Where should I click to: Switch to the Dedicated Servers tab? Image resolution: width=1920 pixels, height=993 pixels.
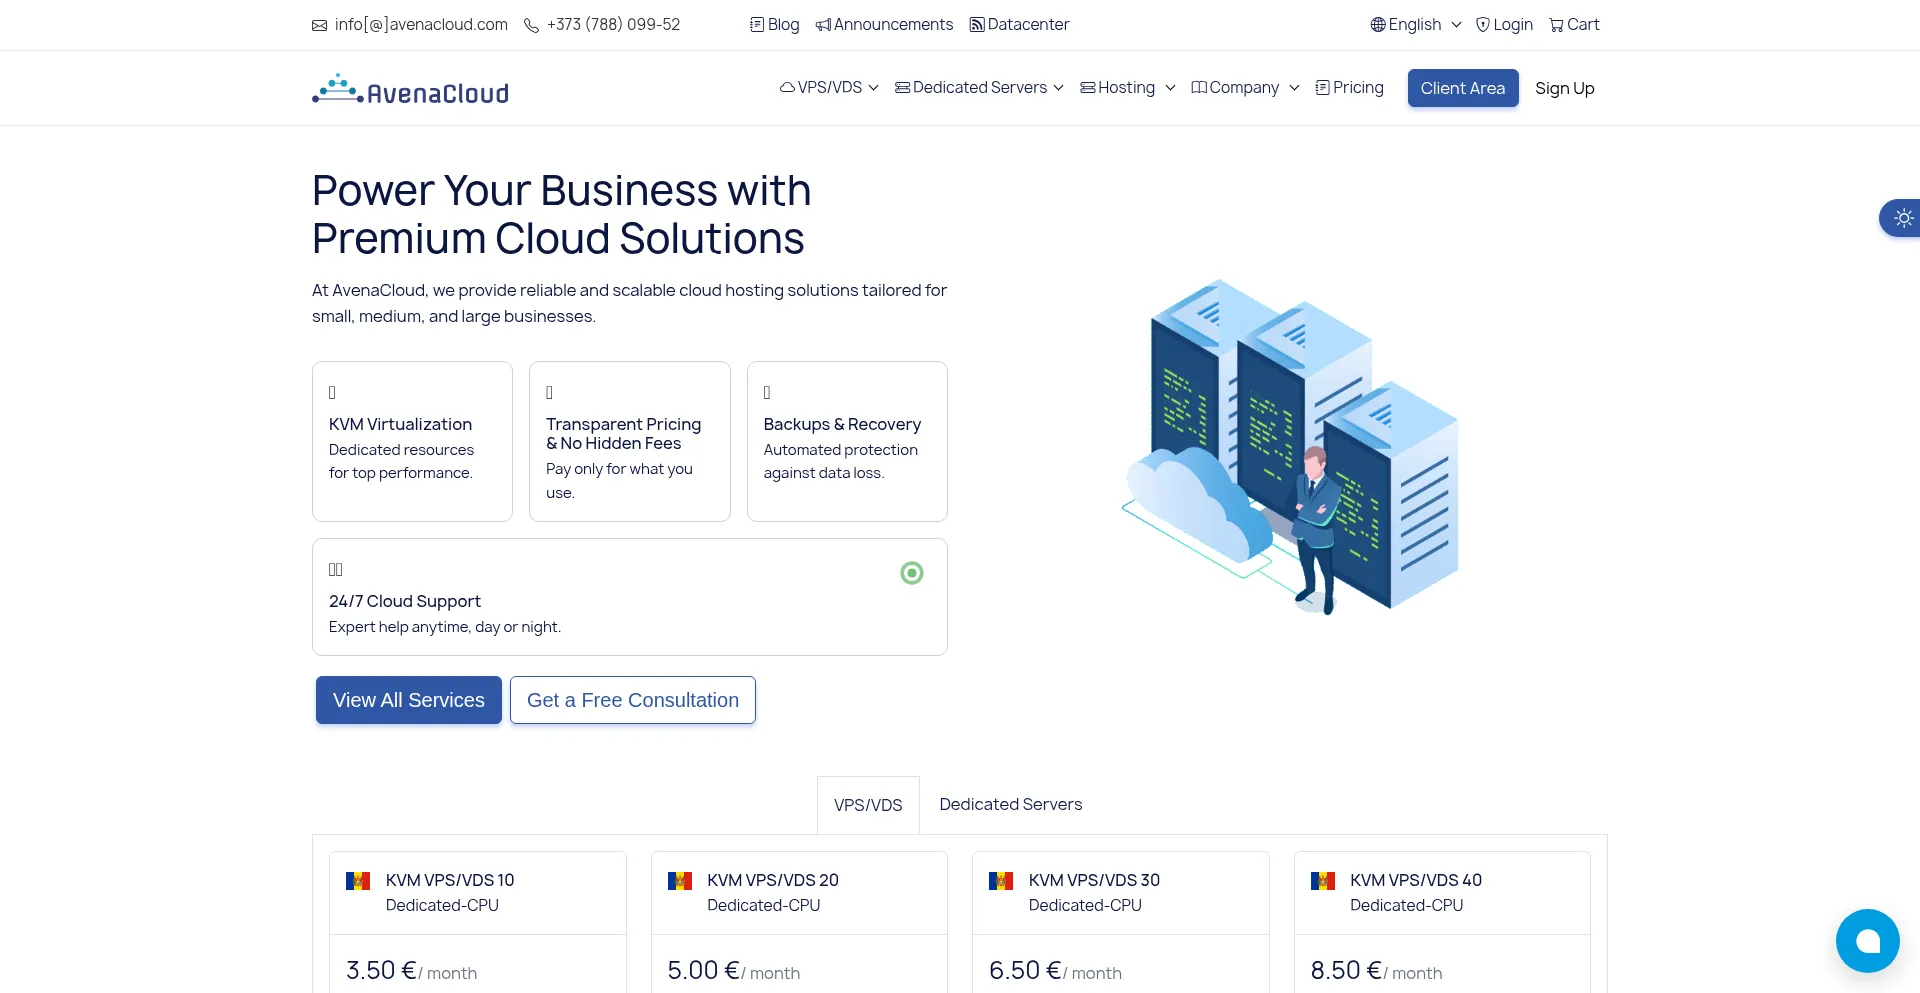pos(1010,805)
